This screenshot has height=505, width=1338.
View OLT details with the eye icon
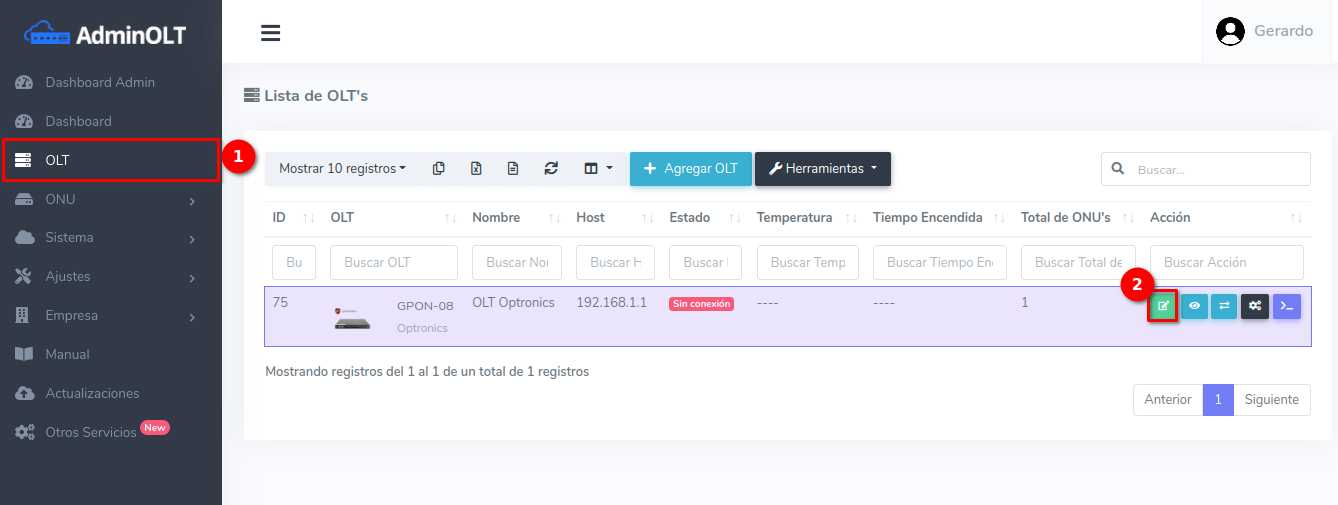pos(1194,306)
